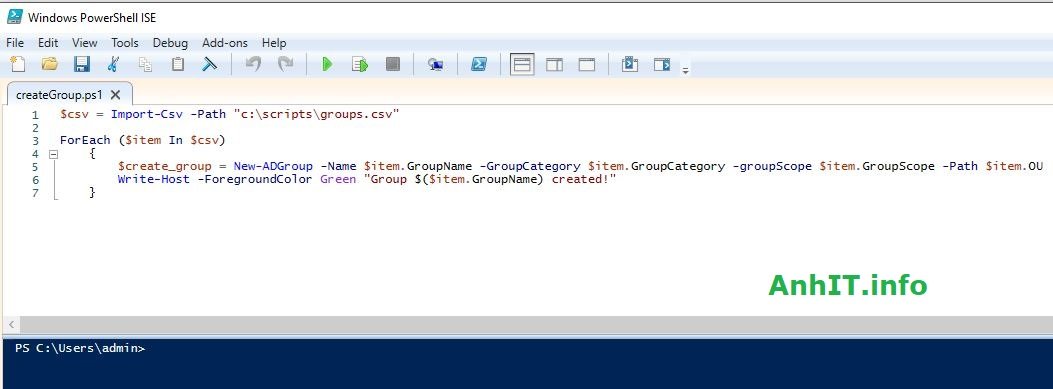
Task: Clear the console pane icon
Action: pyautogui.click(x=210, y=64)
